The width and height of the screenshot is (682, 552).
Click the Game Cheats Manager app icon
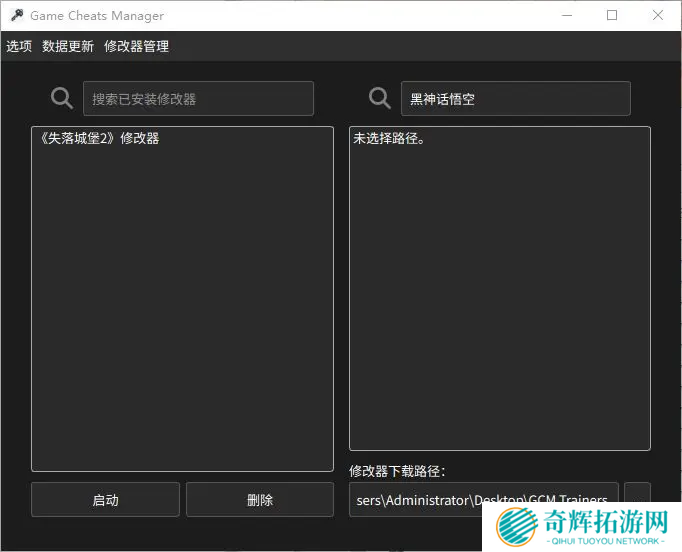pyautogui.click(x=16, y=16)
